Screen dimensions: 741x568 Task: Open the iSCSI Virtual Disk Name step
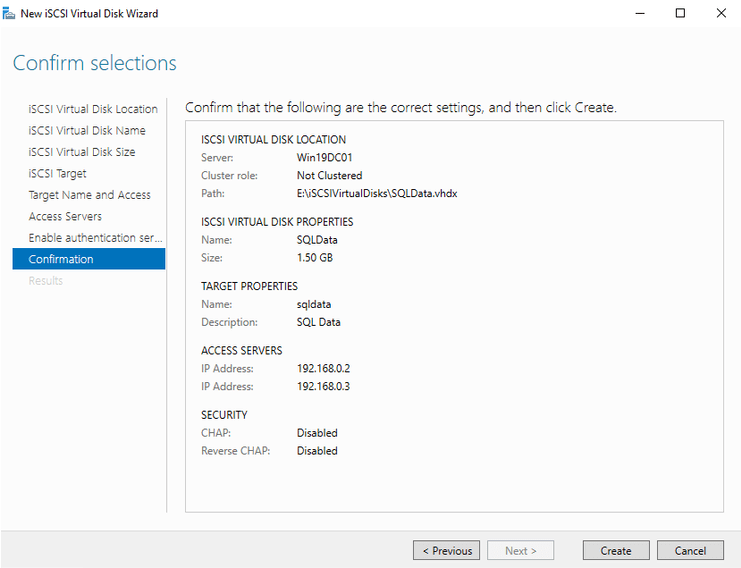click(87, 130)
